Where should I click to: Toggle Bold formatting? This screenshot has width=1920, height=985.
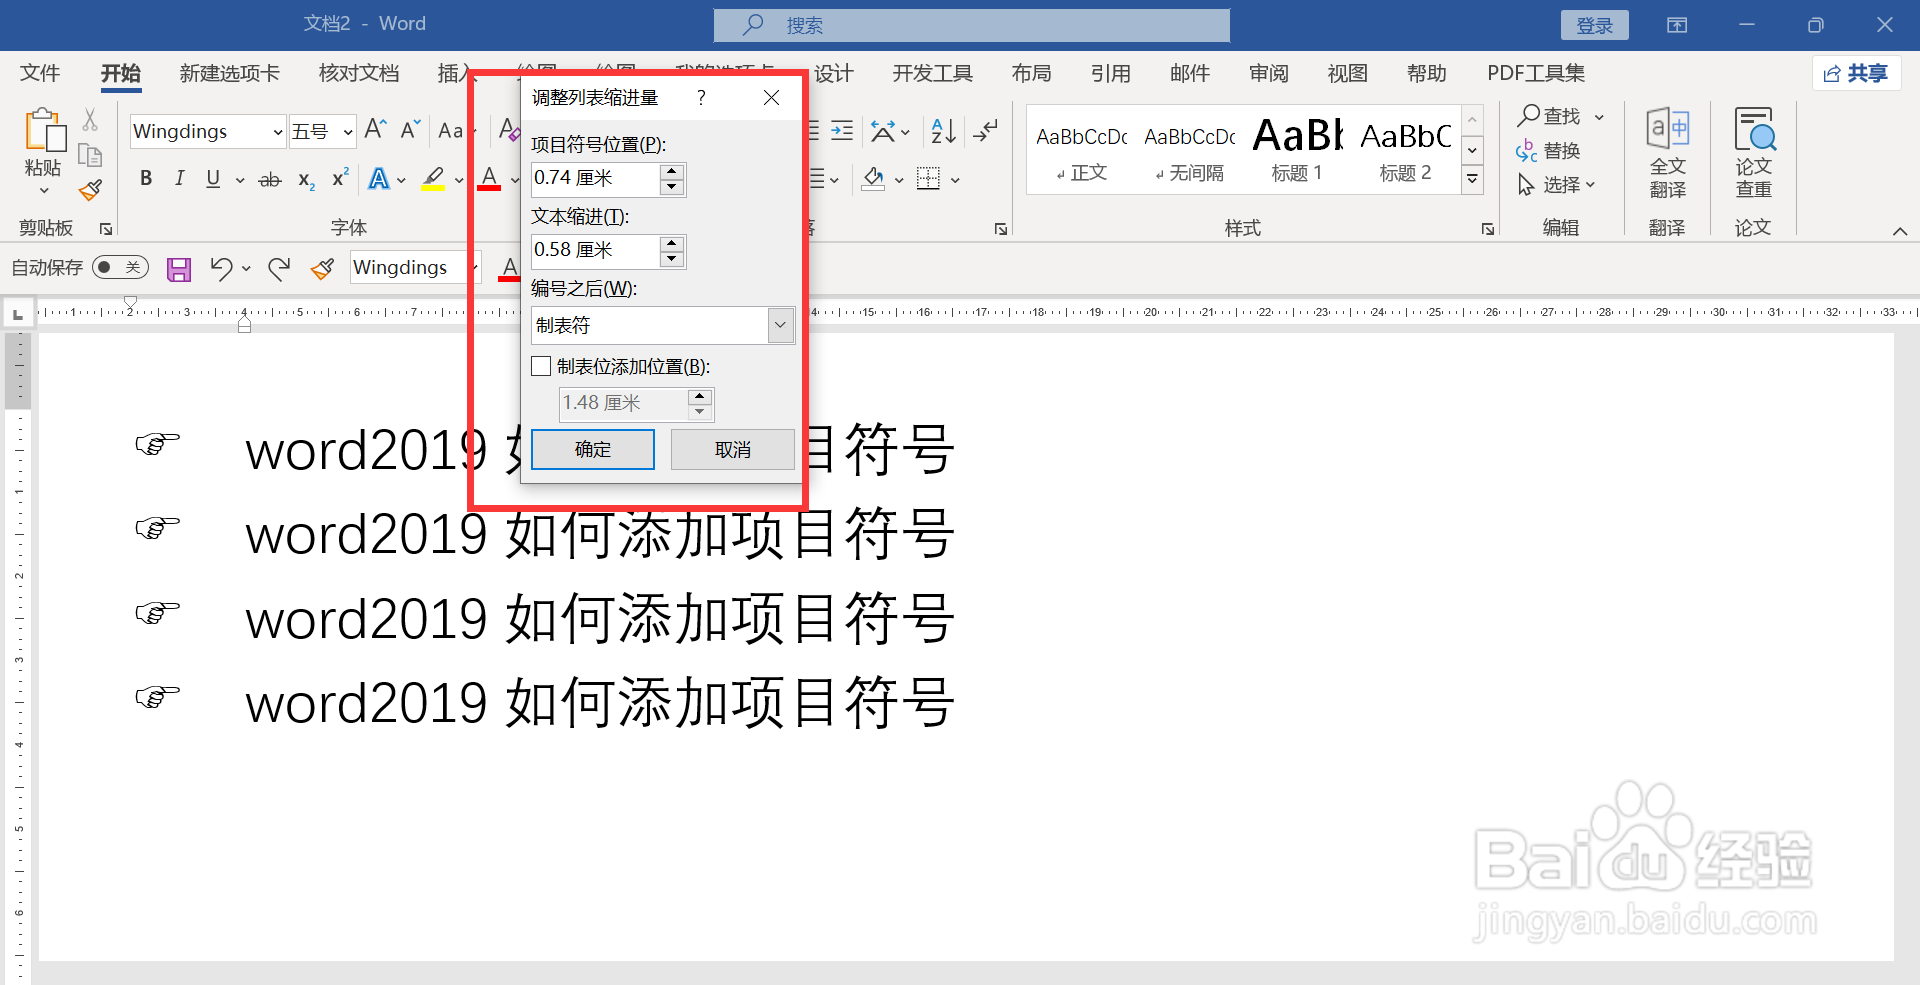pos(146,179)
